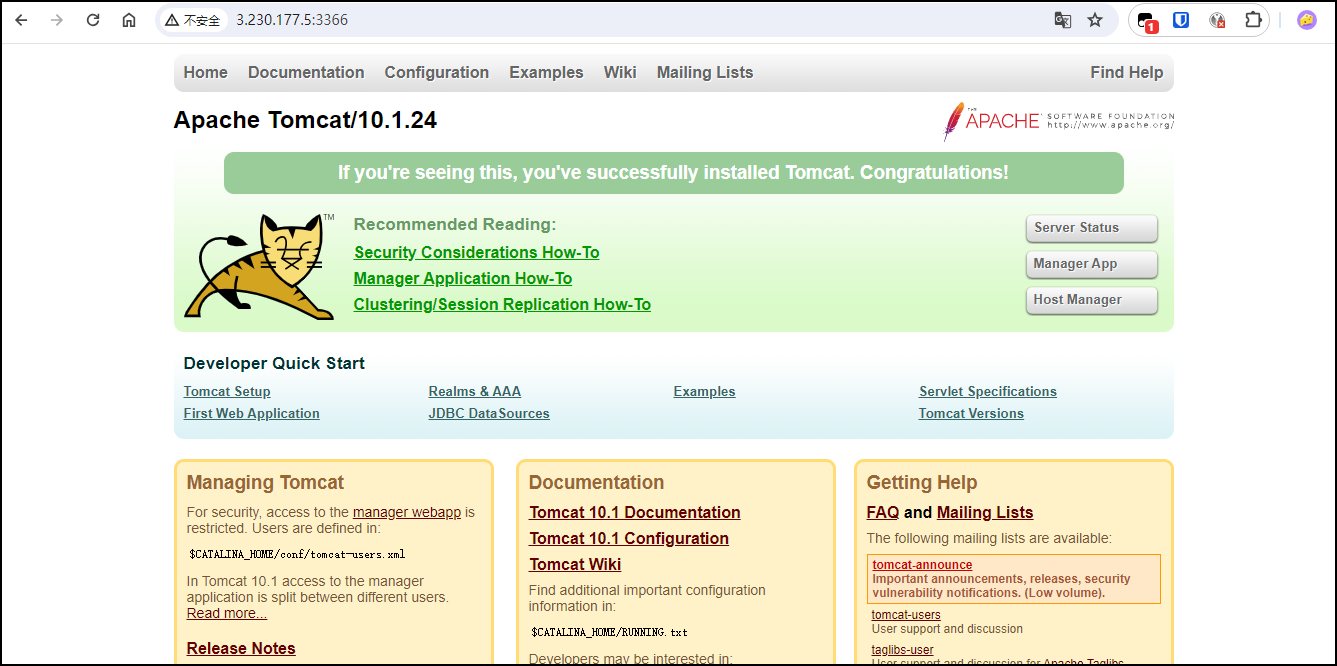
Task: Open Security Considerations How-To link
Action: point(477,252)
